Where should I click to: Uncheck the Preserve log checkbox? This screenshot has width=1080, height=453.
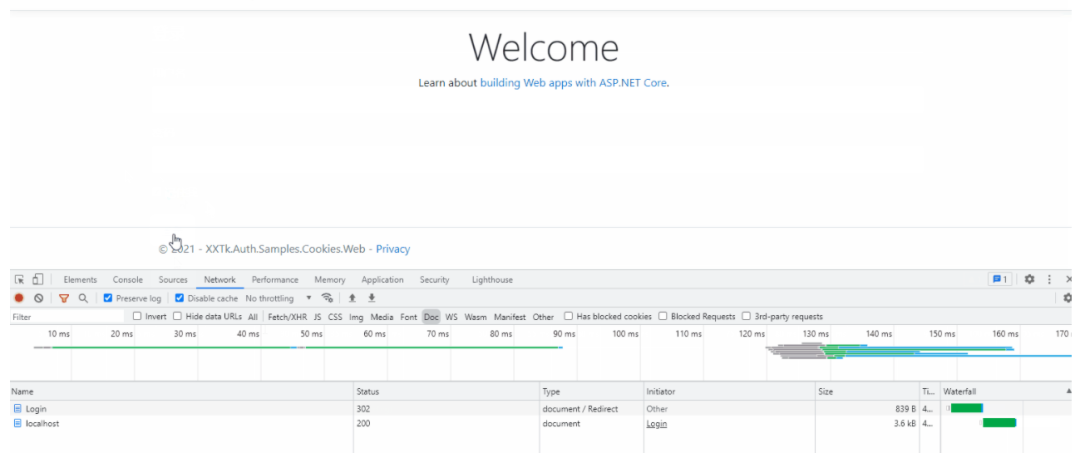point(108,298)
